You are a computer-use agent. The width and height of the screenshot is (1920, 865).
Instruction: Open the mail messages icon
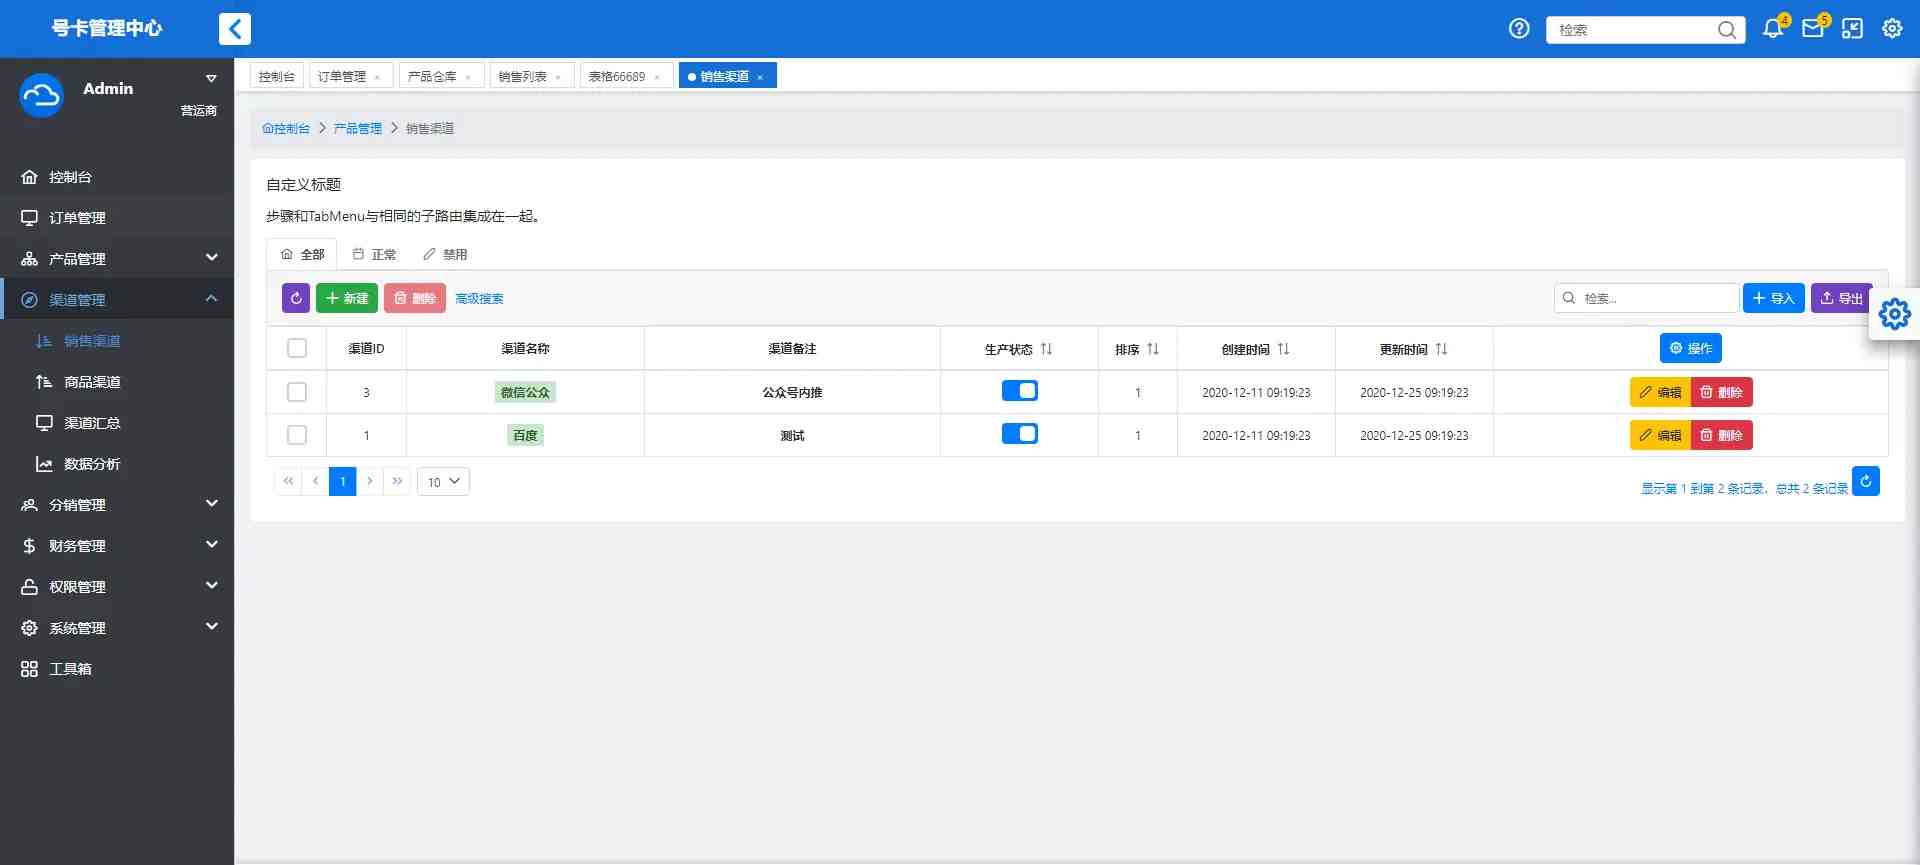[1812, 29]
